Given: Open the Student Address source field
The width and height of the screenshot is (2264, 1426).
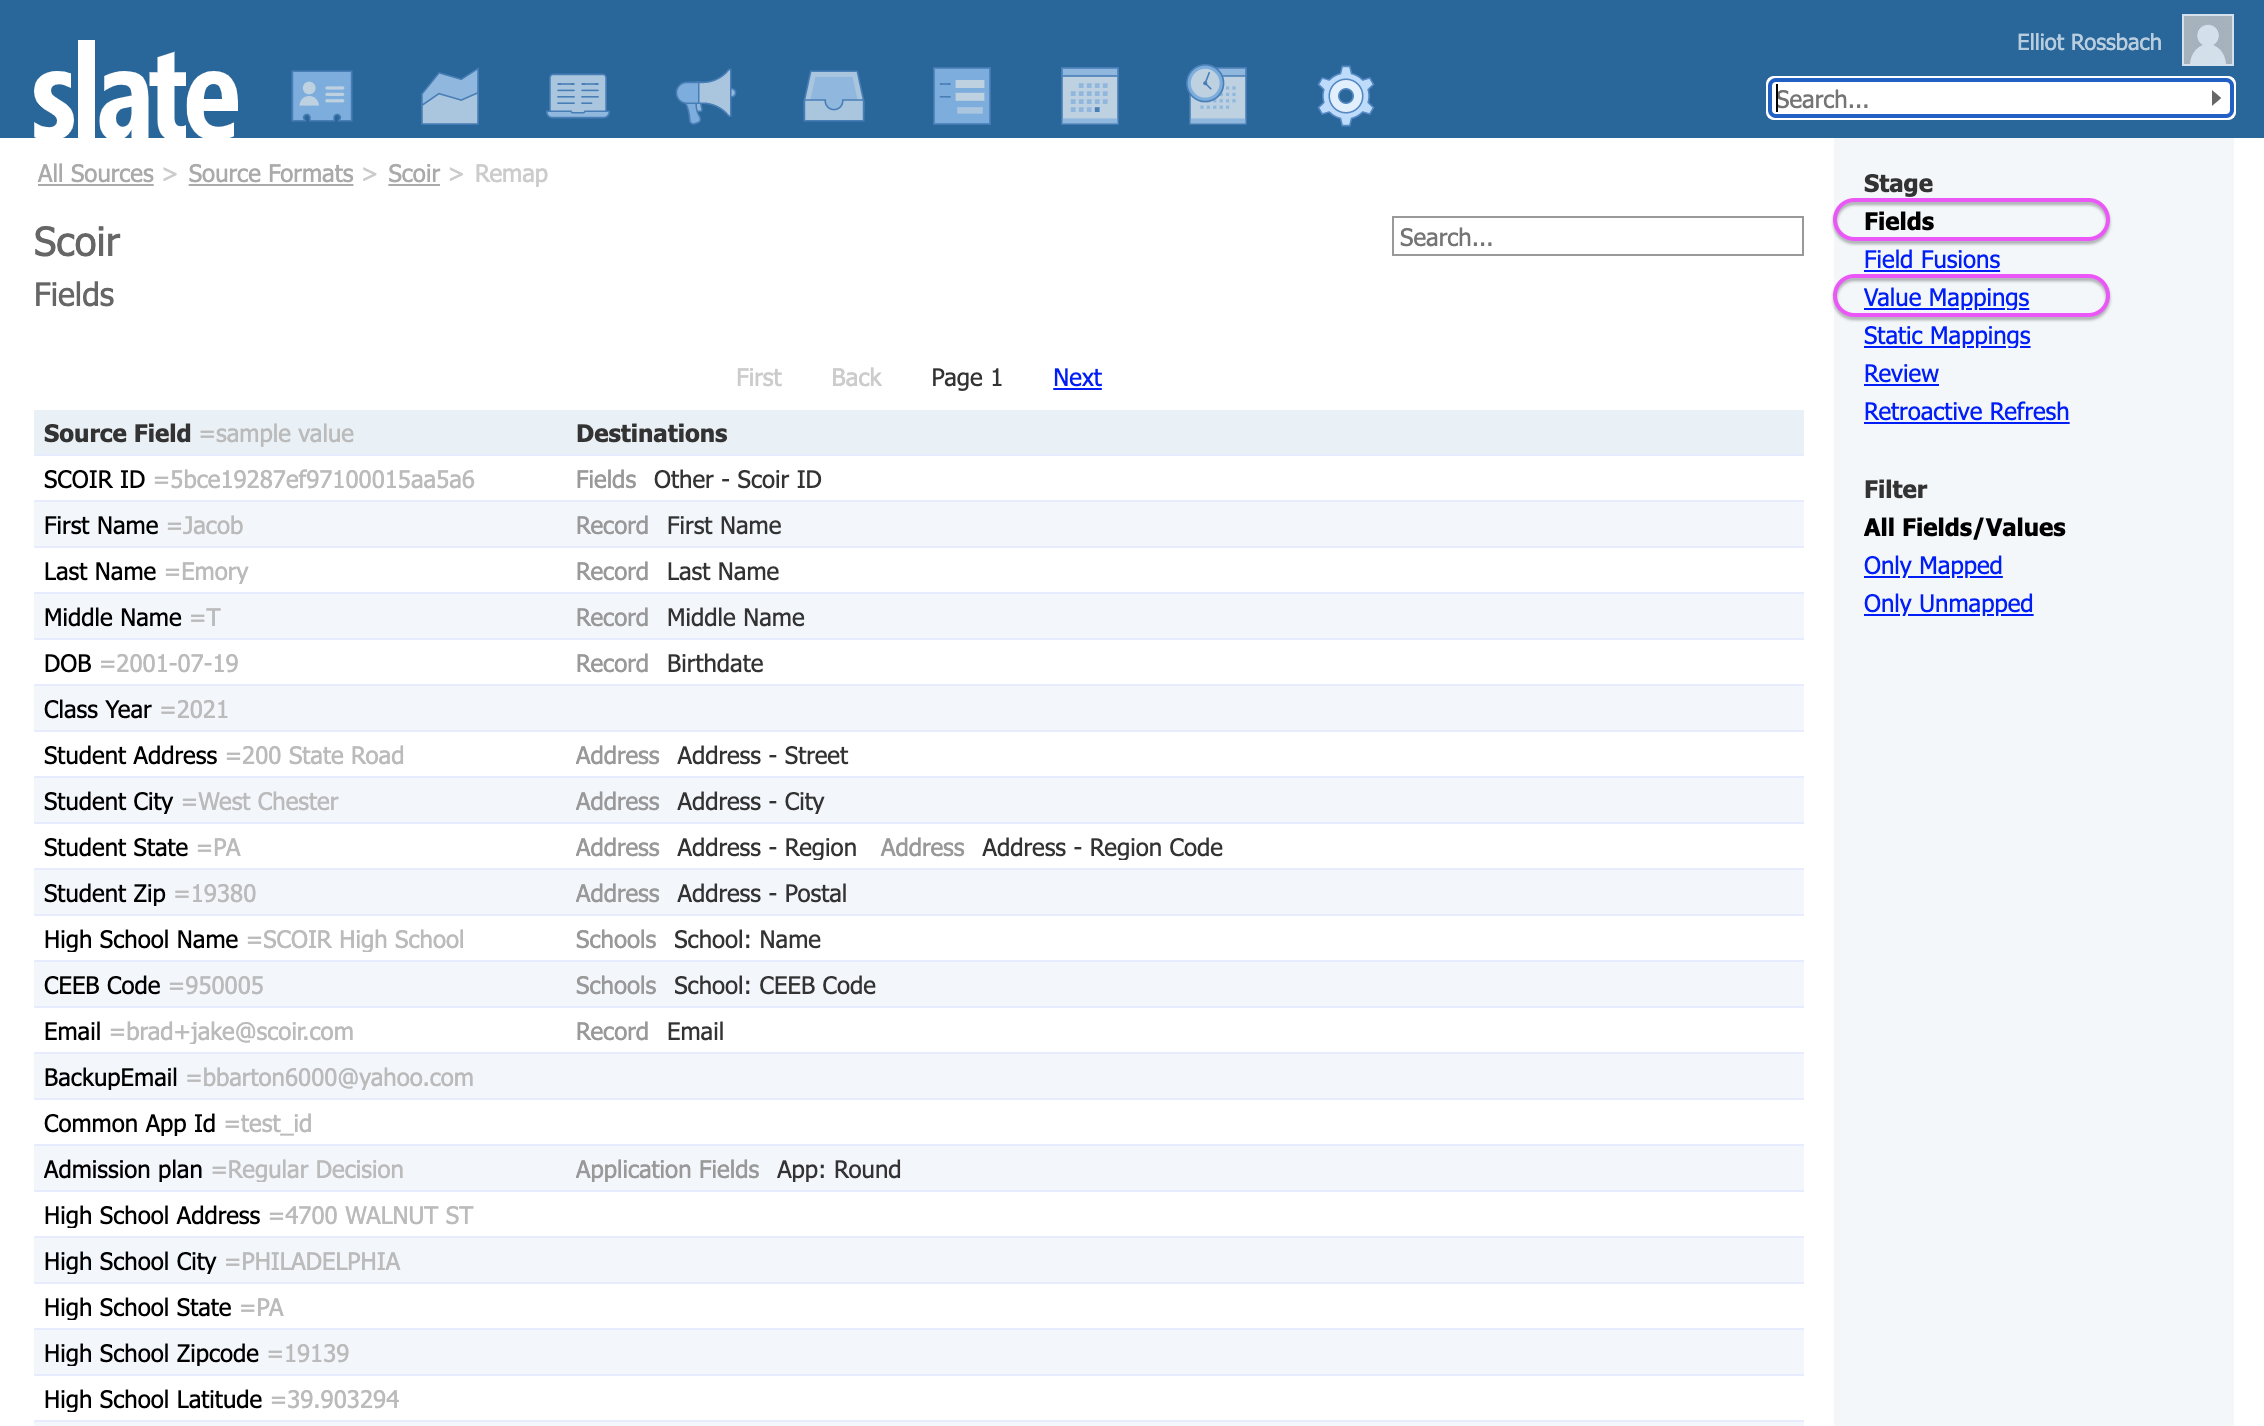Looking at the screenshot, I should point(130,755).
